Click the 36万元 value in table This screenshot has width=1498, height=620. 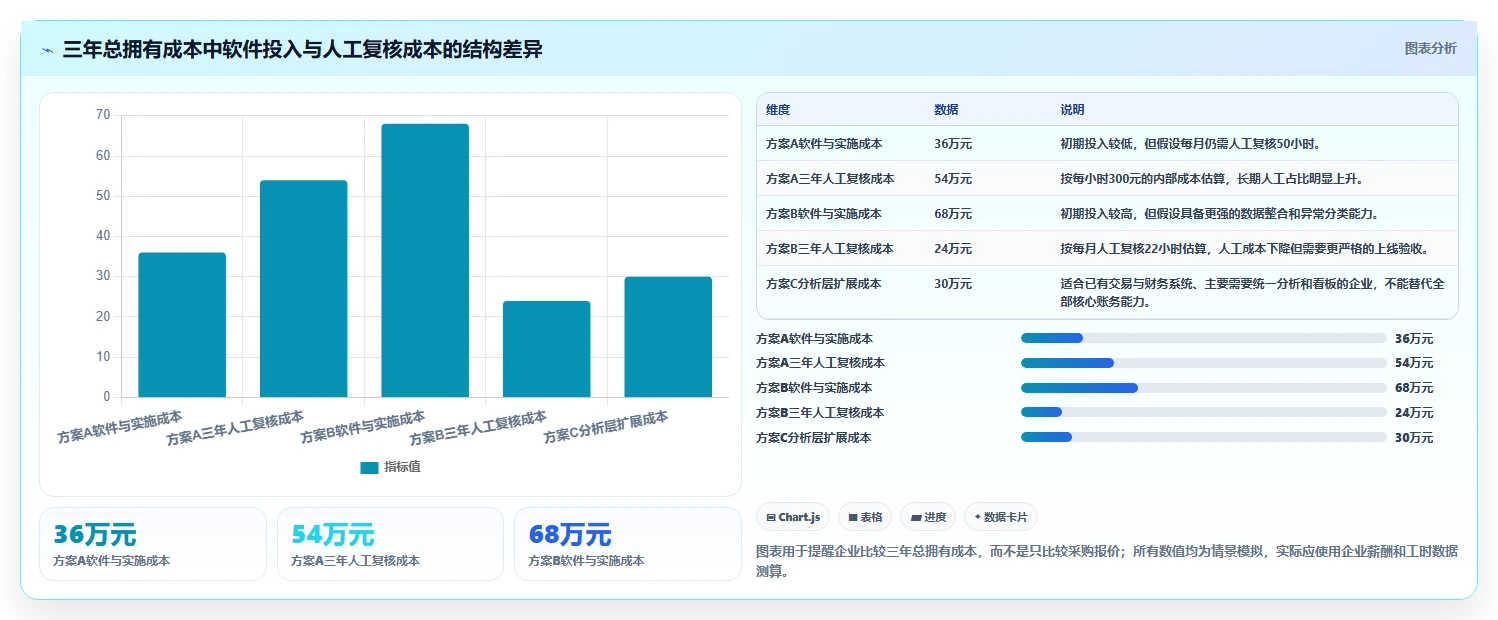953,144
